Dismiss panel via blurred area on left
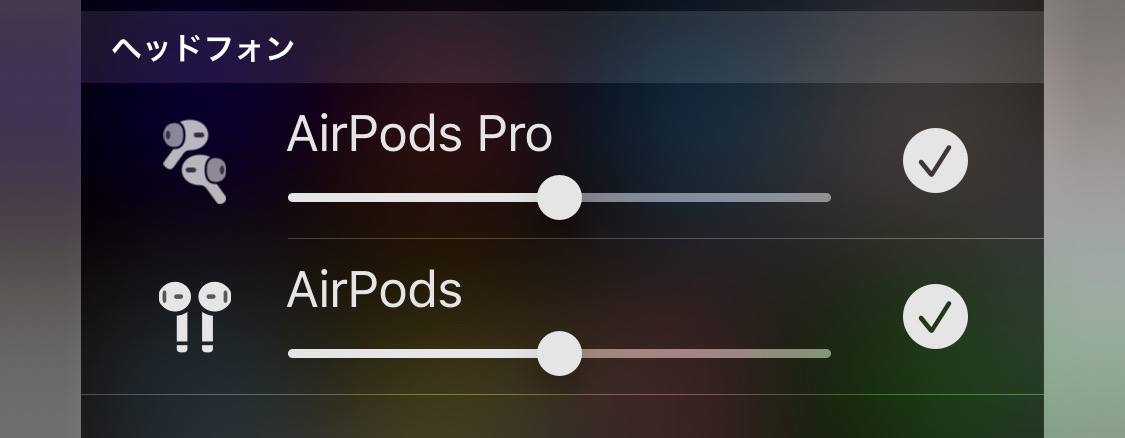 (x=40, y=219)
